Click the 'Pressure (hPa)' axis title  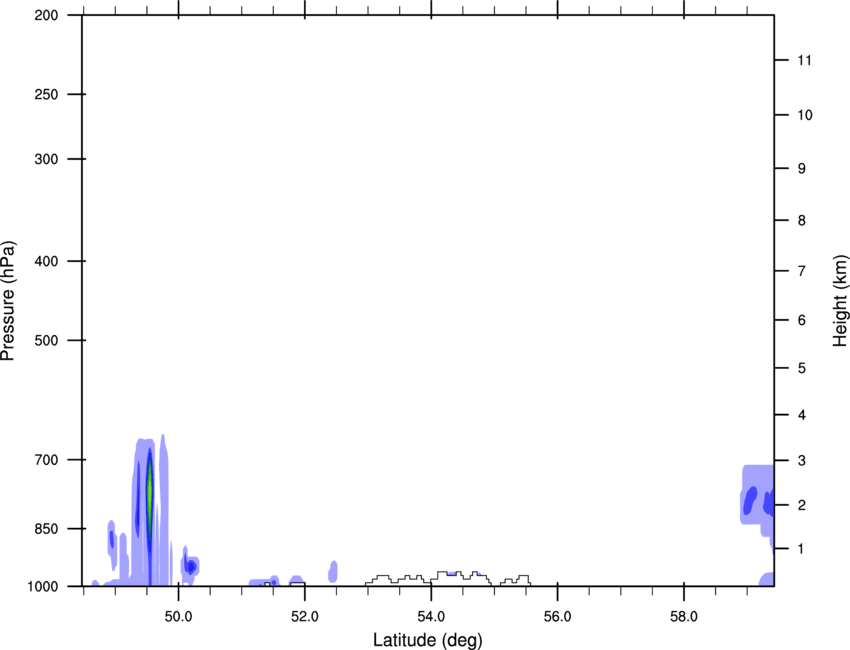pos(8,301)
